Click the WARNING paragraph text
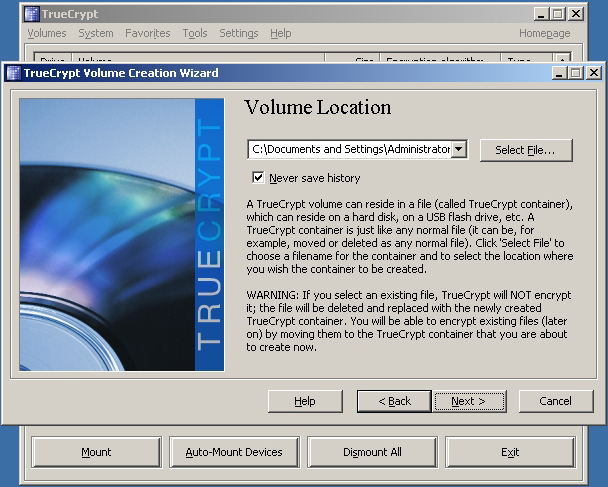608x487 pixels. click(x=409, y=321)
